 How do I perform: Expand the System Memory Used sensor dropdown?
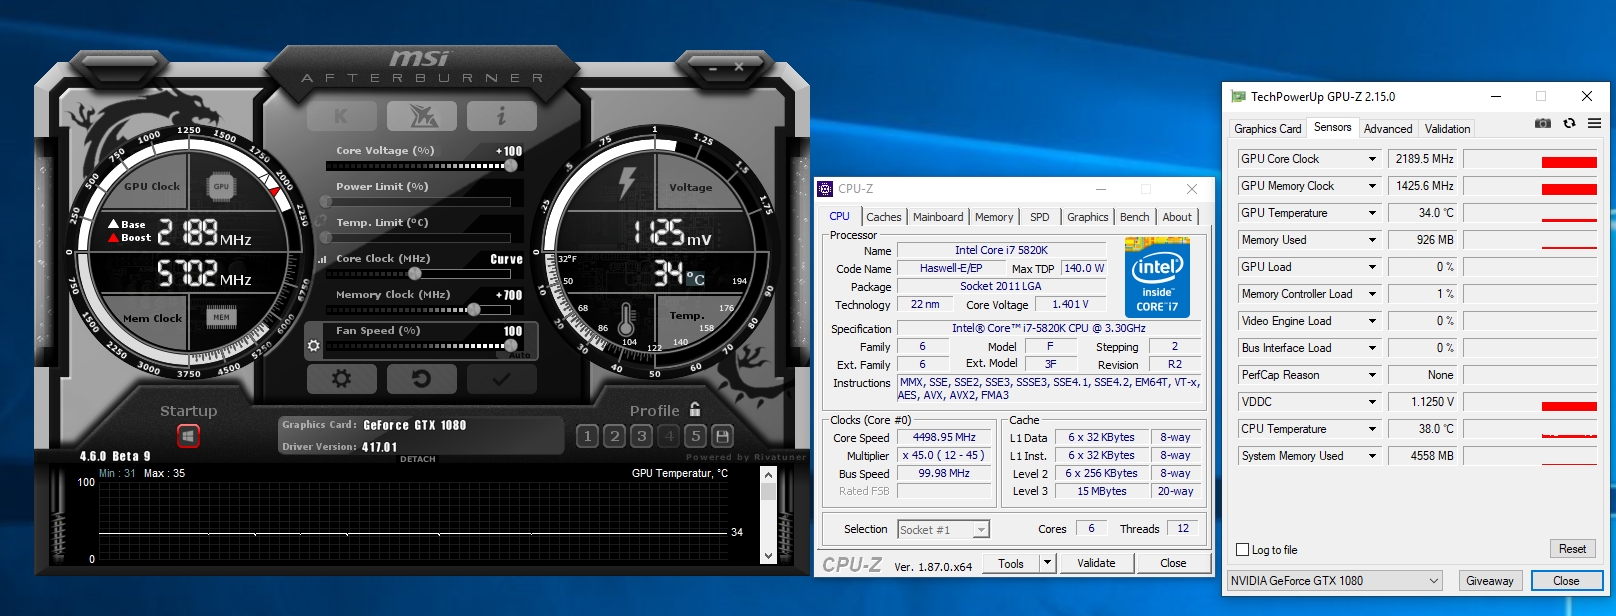coord(1372,456)
